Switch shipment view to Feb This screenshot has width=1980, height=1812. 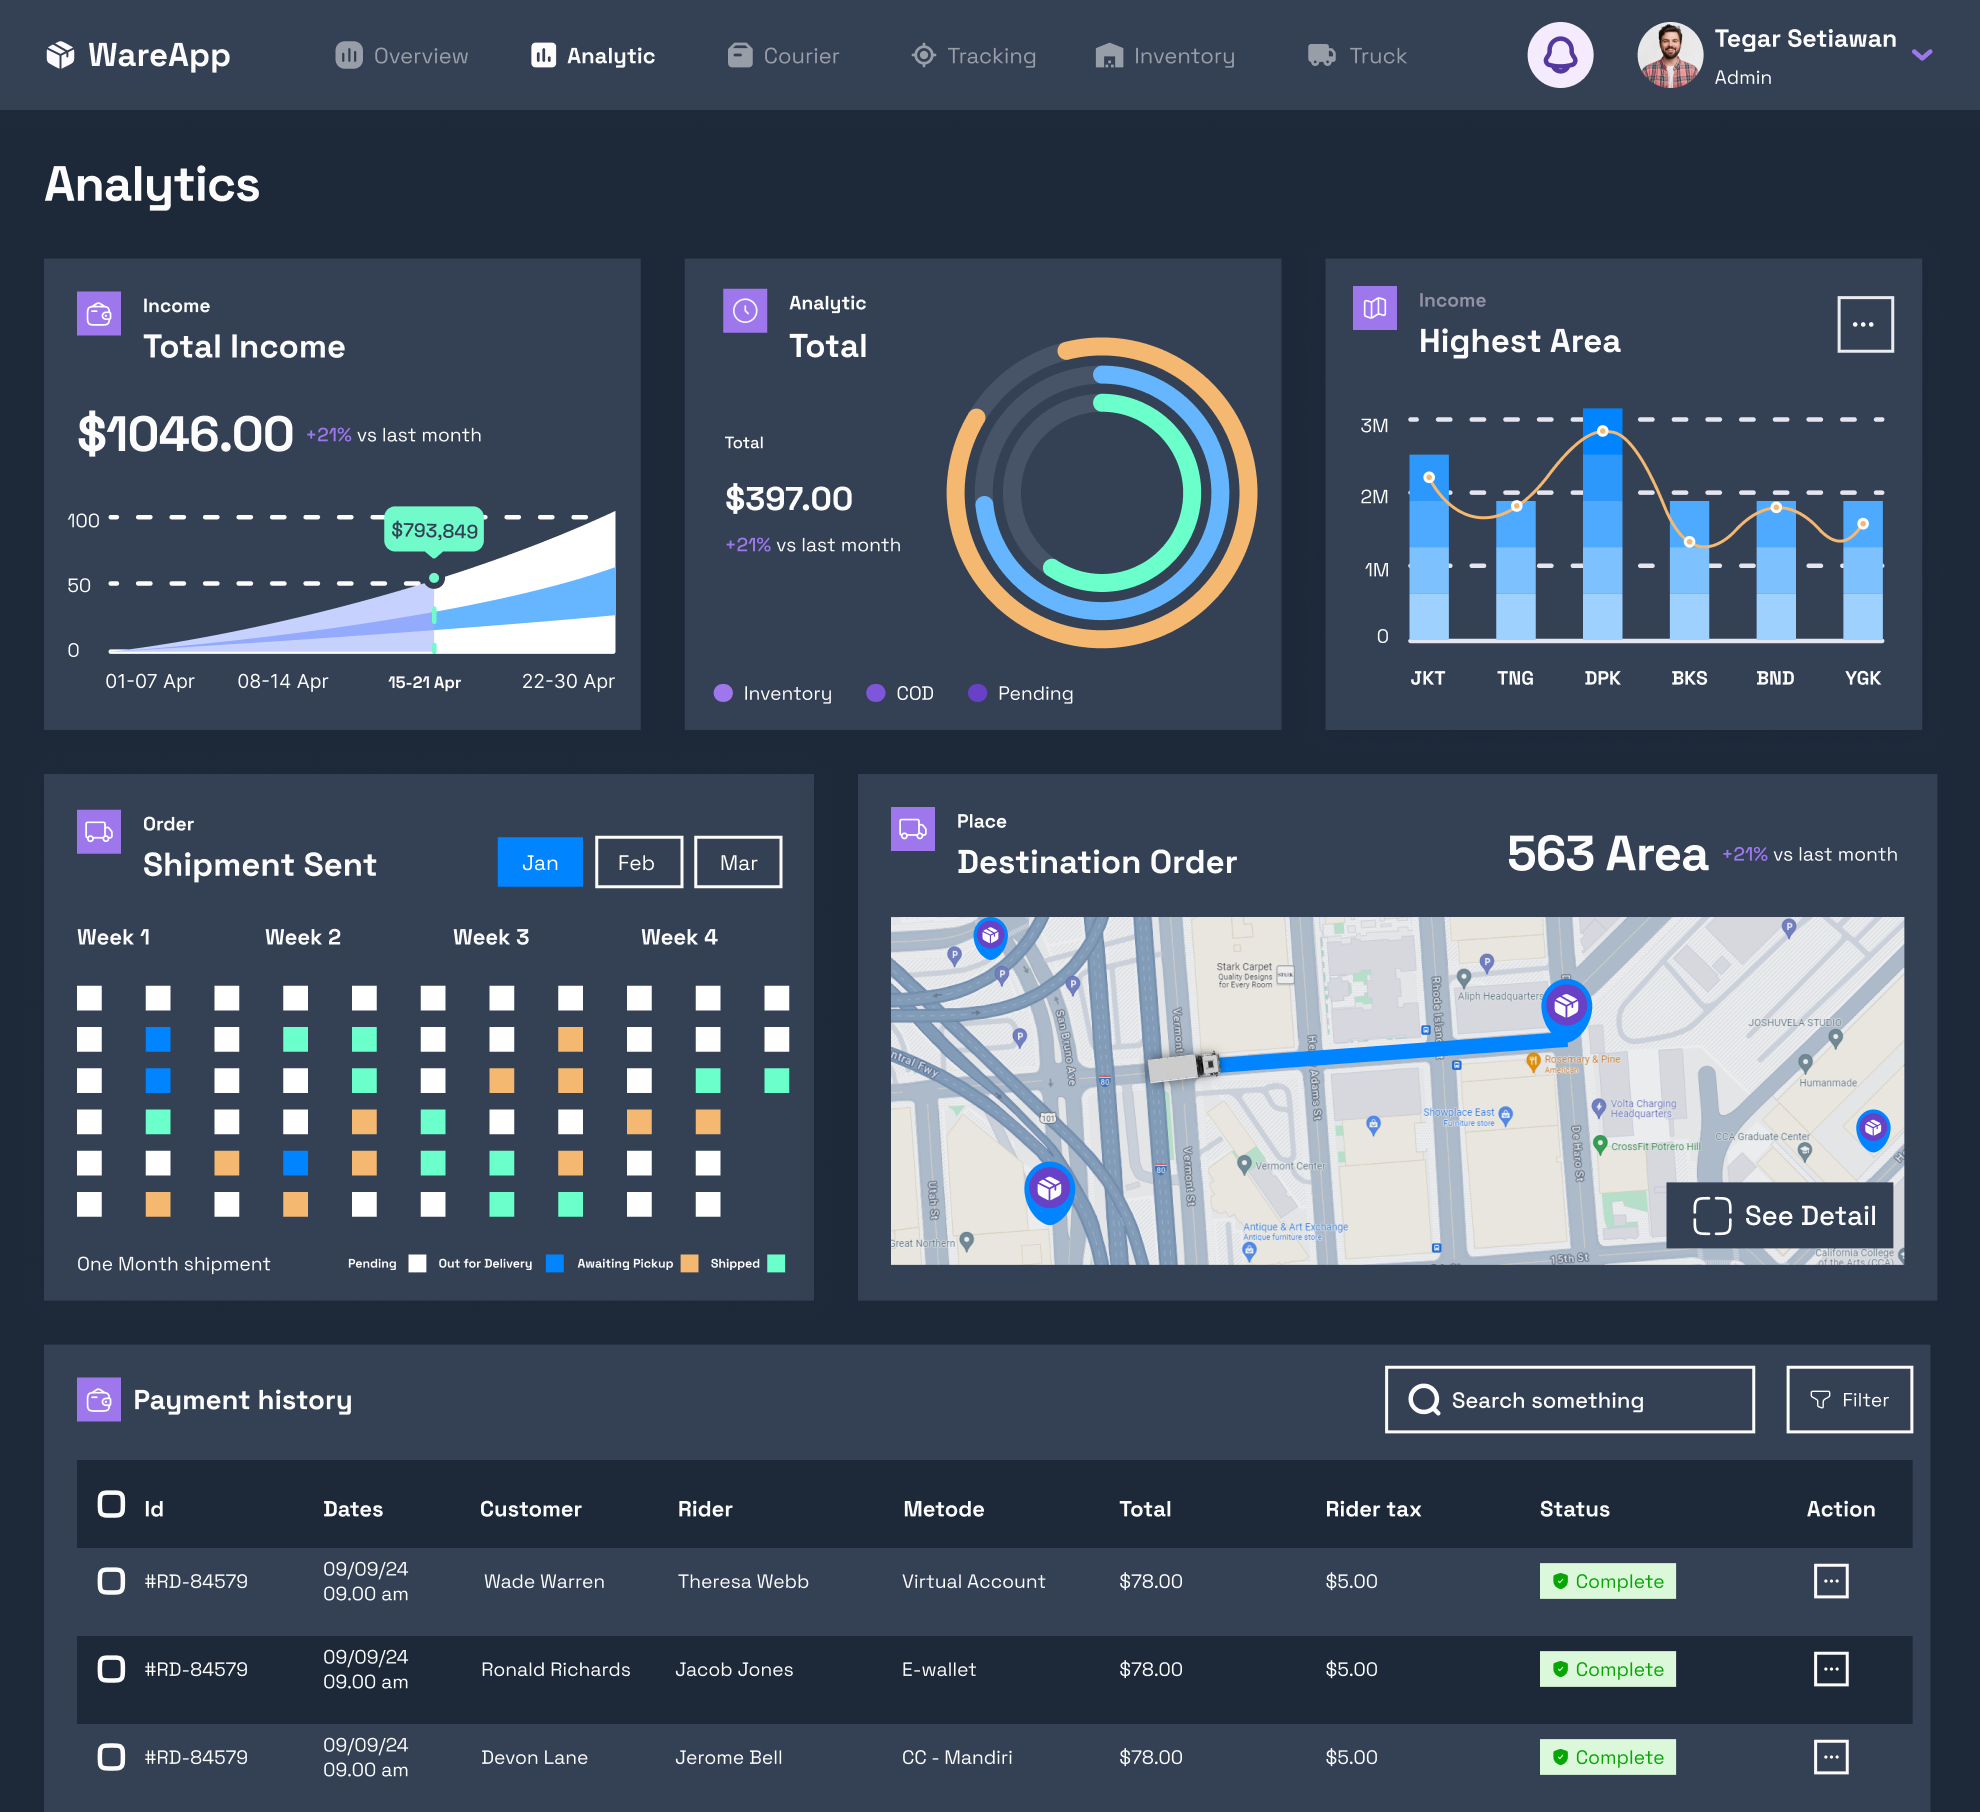[x=638, y=862]
